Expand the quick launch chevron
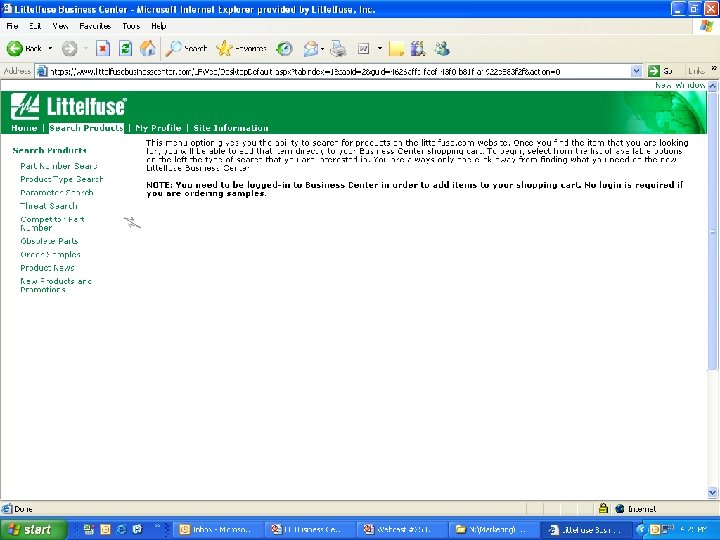This screenshot has width=720, height=540. 158,527
